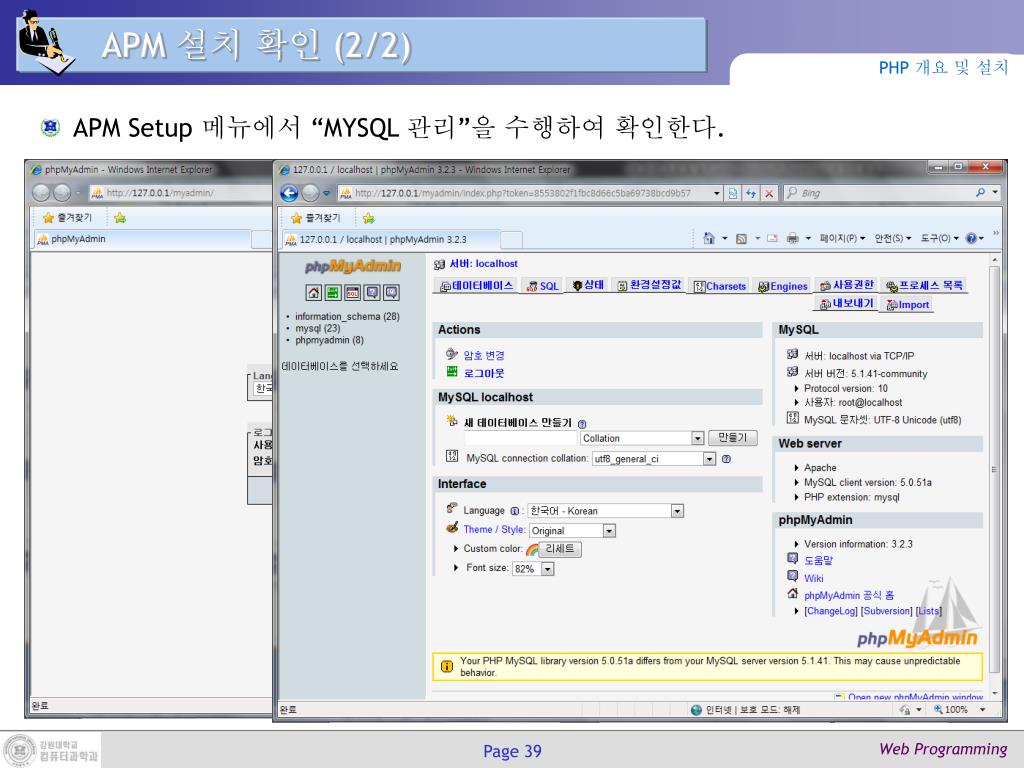Click the 리셋트 reset color button
Viewport: 1024px width, 768px height.
(560, 549)
